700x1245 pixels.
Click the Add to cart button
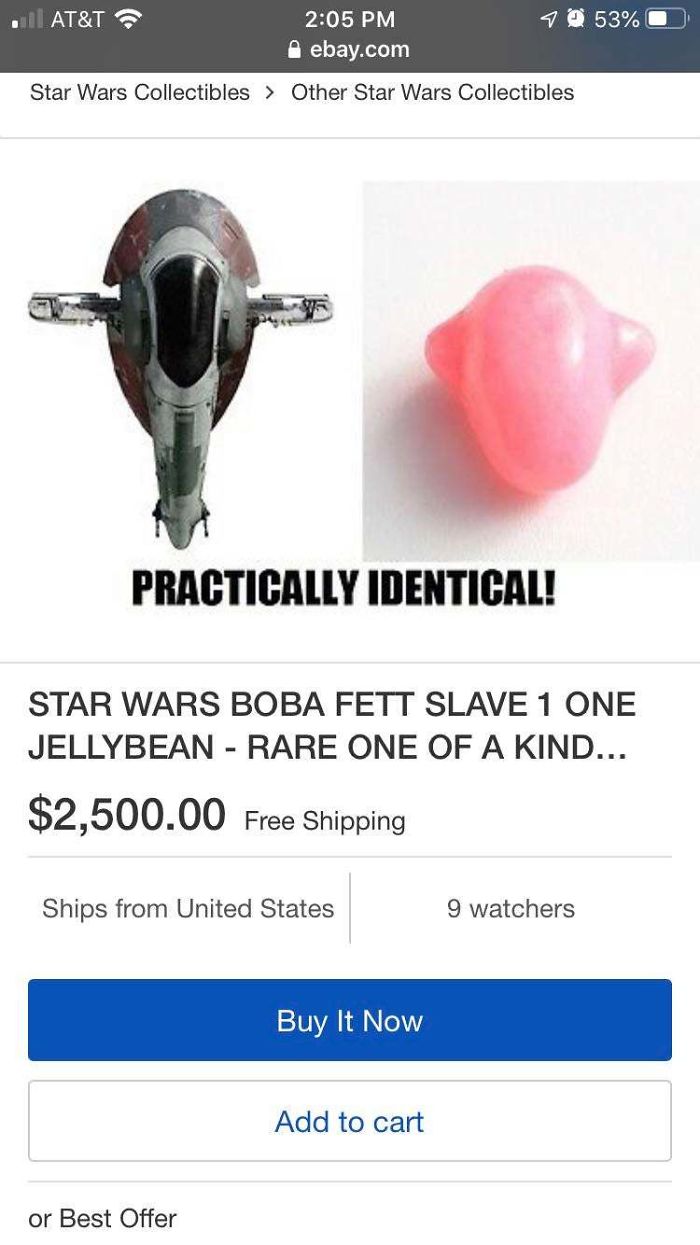350,1121
